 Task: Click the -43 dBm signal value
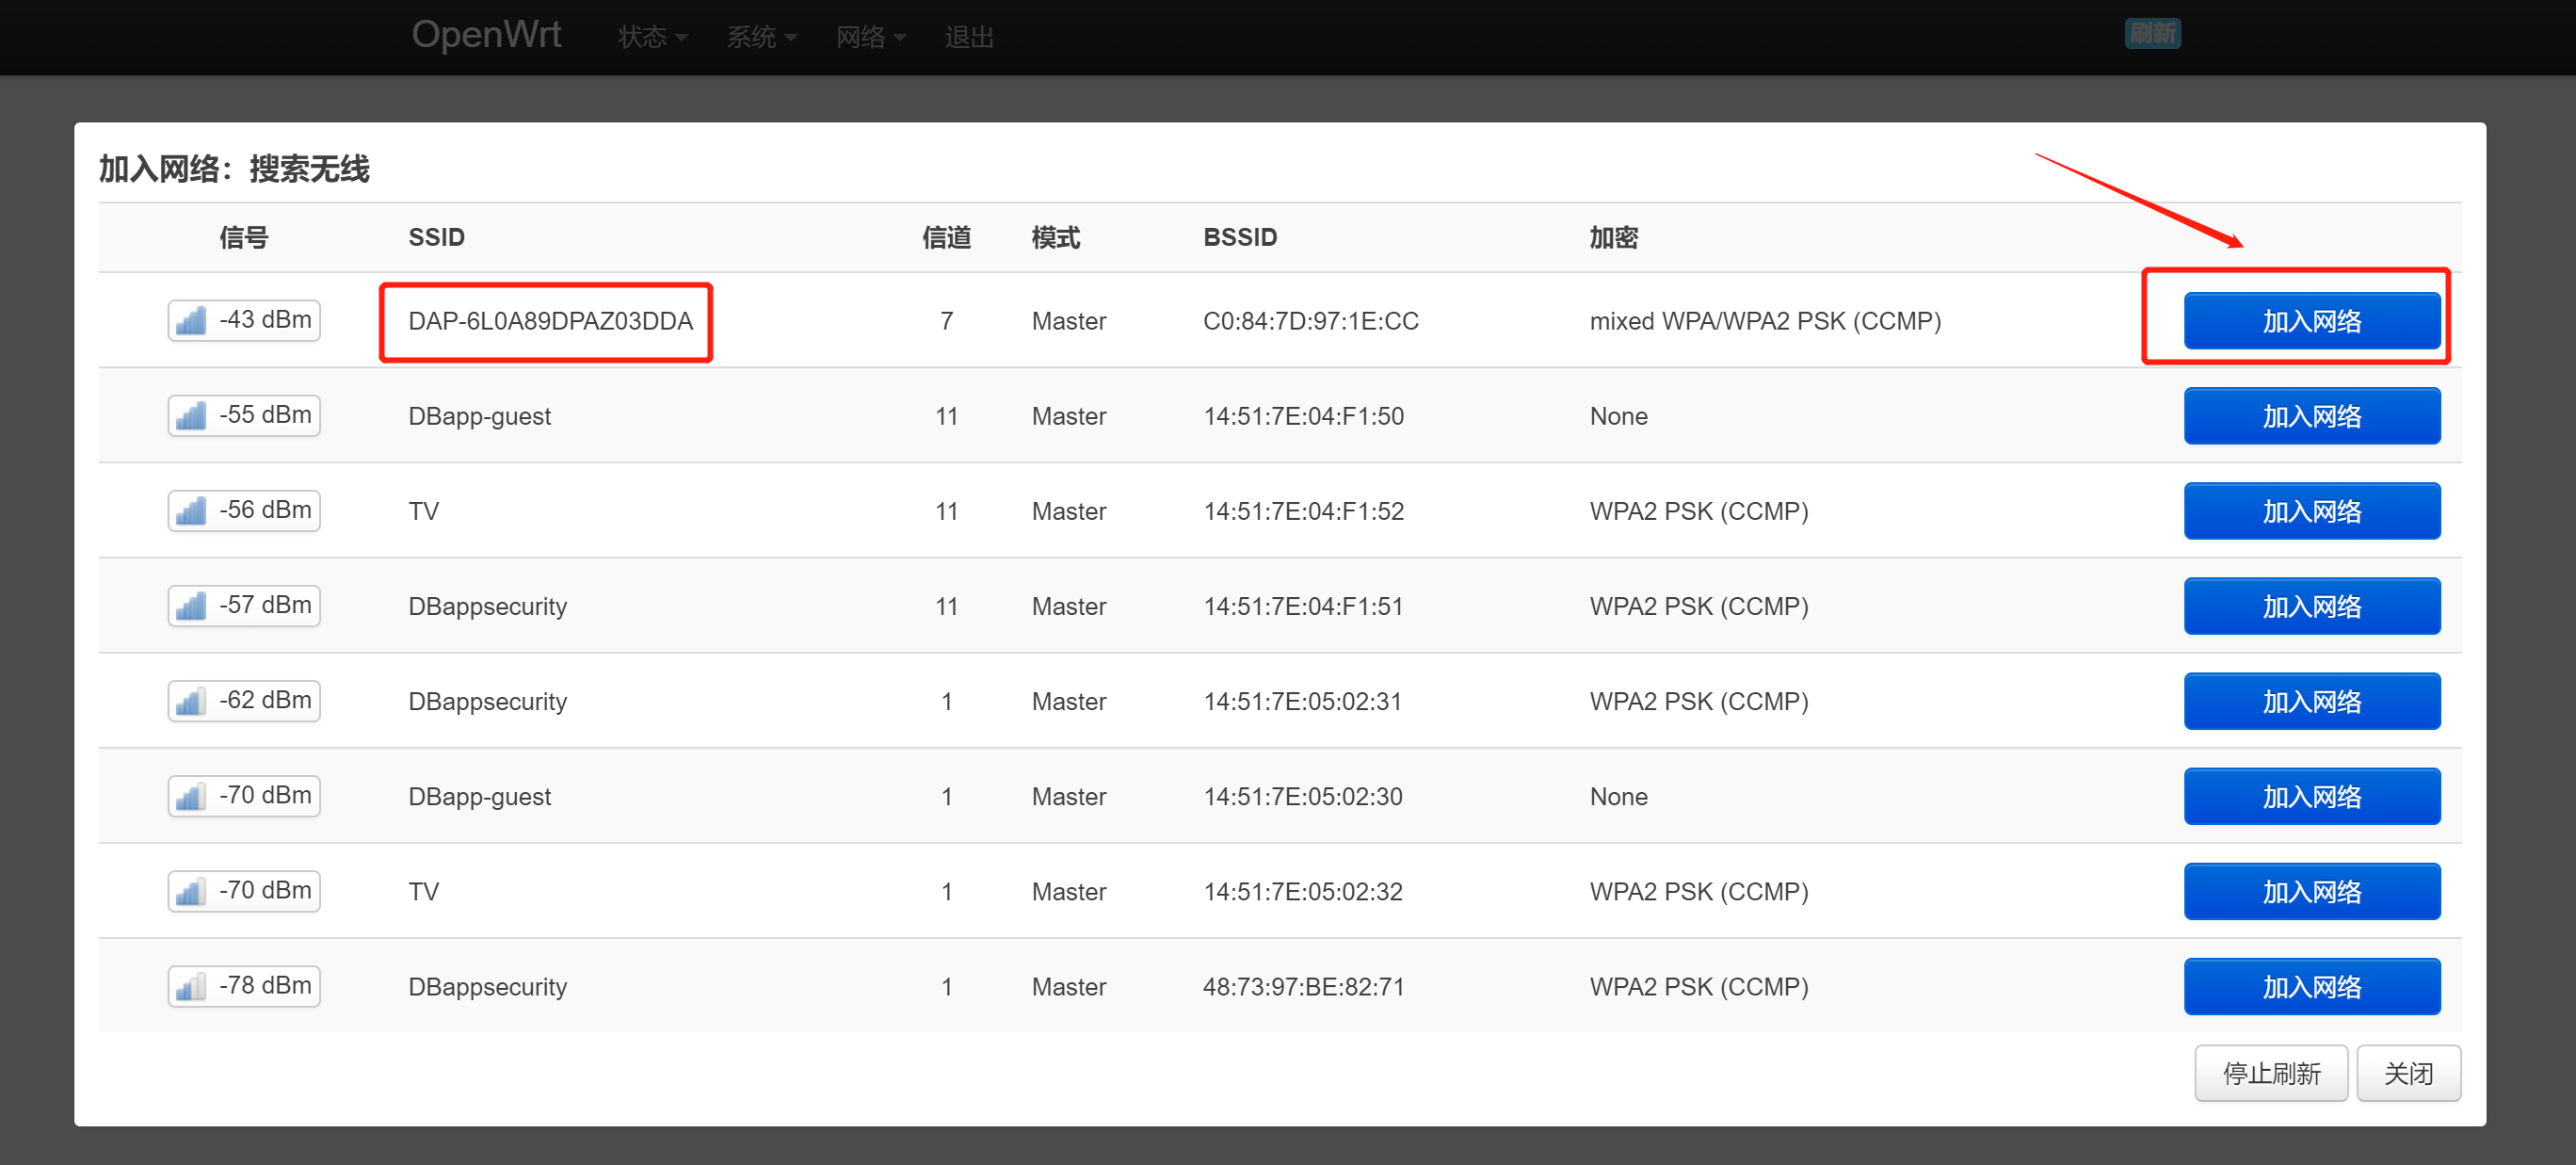click(x=265, y=320)
